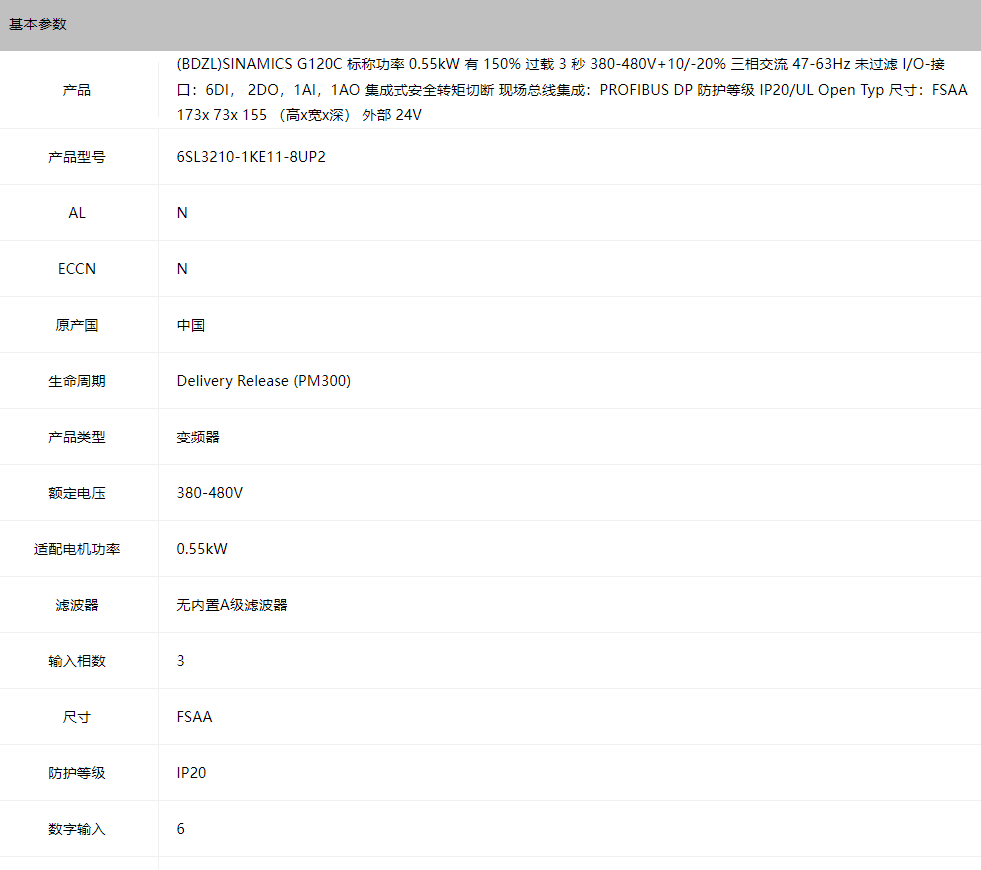
Task: Select the value 3 for 输入相数
Action: (x=181, y=661)
